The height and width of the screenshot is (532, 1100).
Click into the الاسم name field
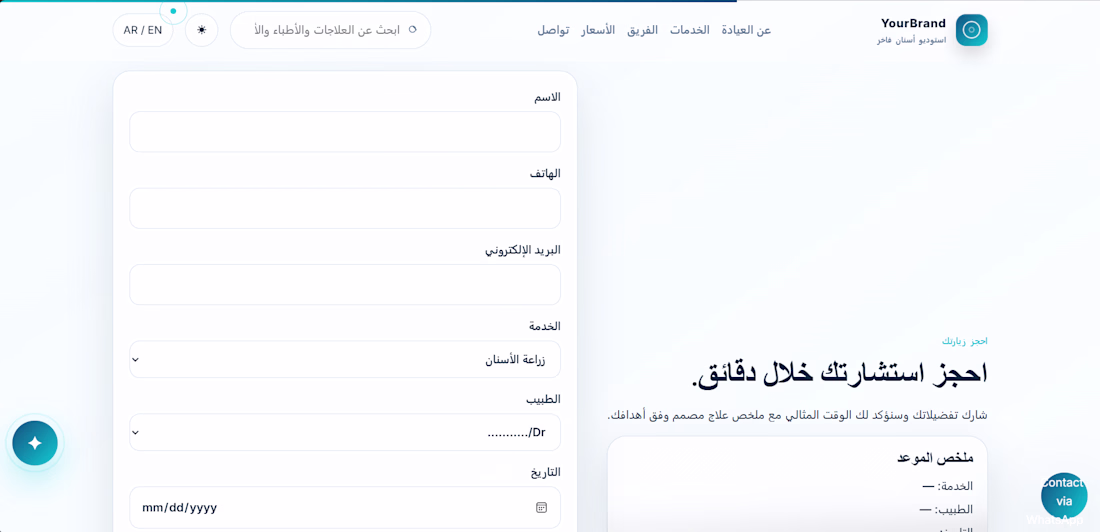coord(345,132)
